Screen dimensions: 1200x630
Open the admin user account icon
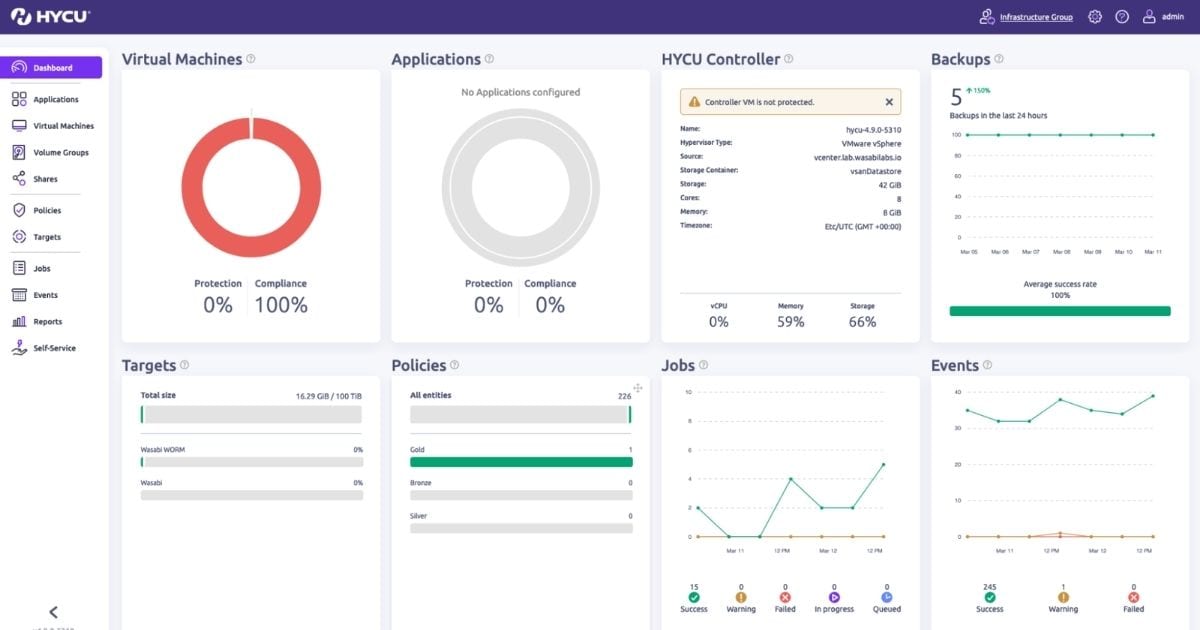coord(1149,17)
